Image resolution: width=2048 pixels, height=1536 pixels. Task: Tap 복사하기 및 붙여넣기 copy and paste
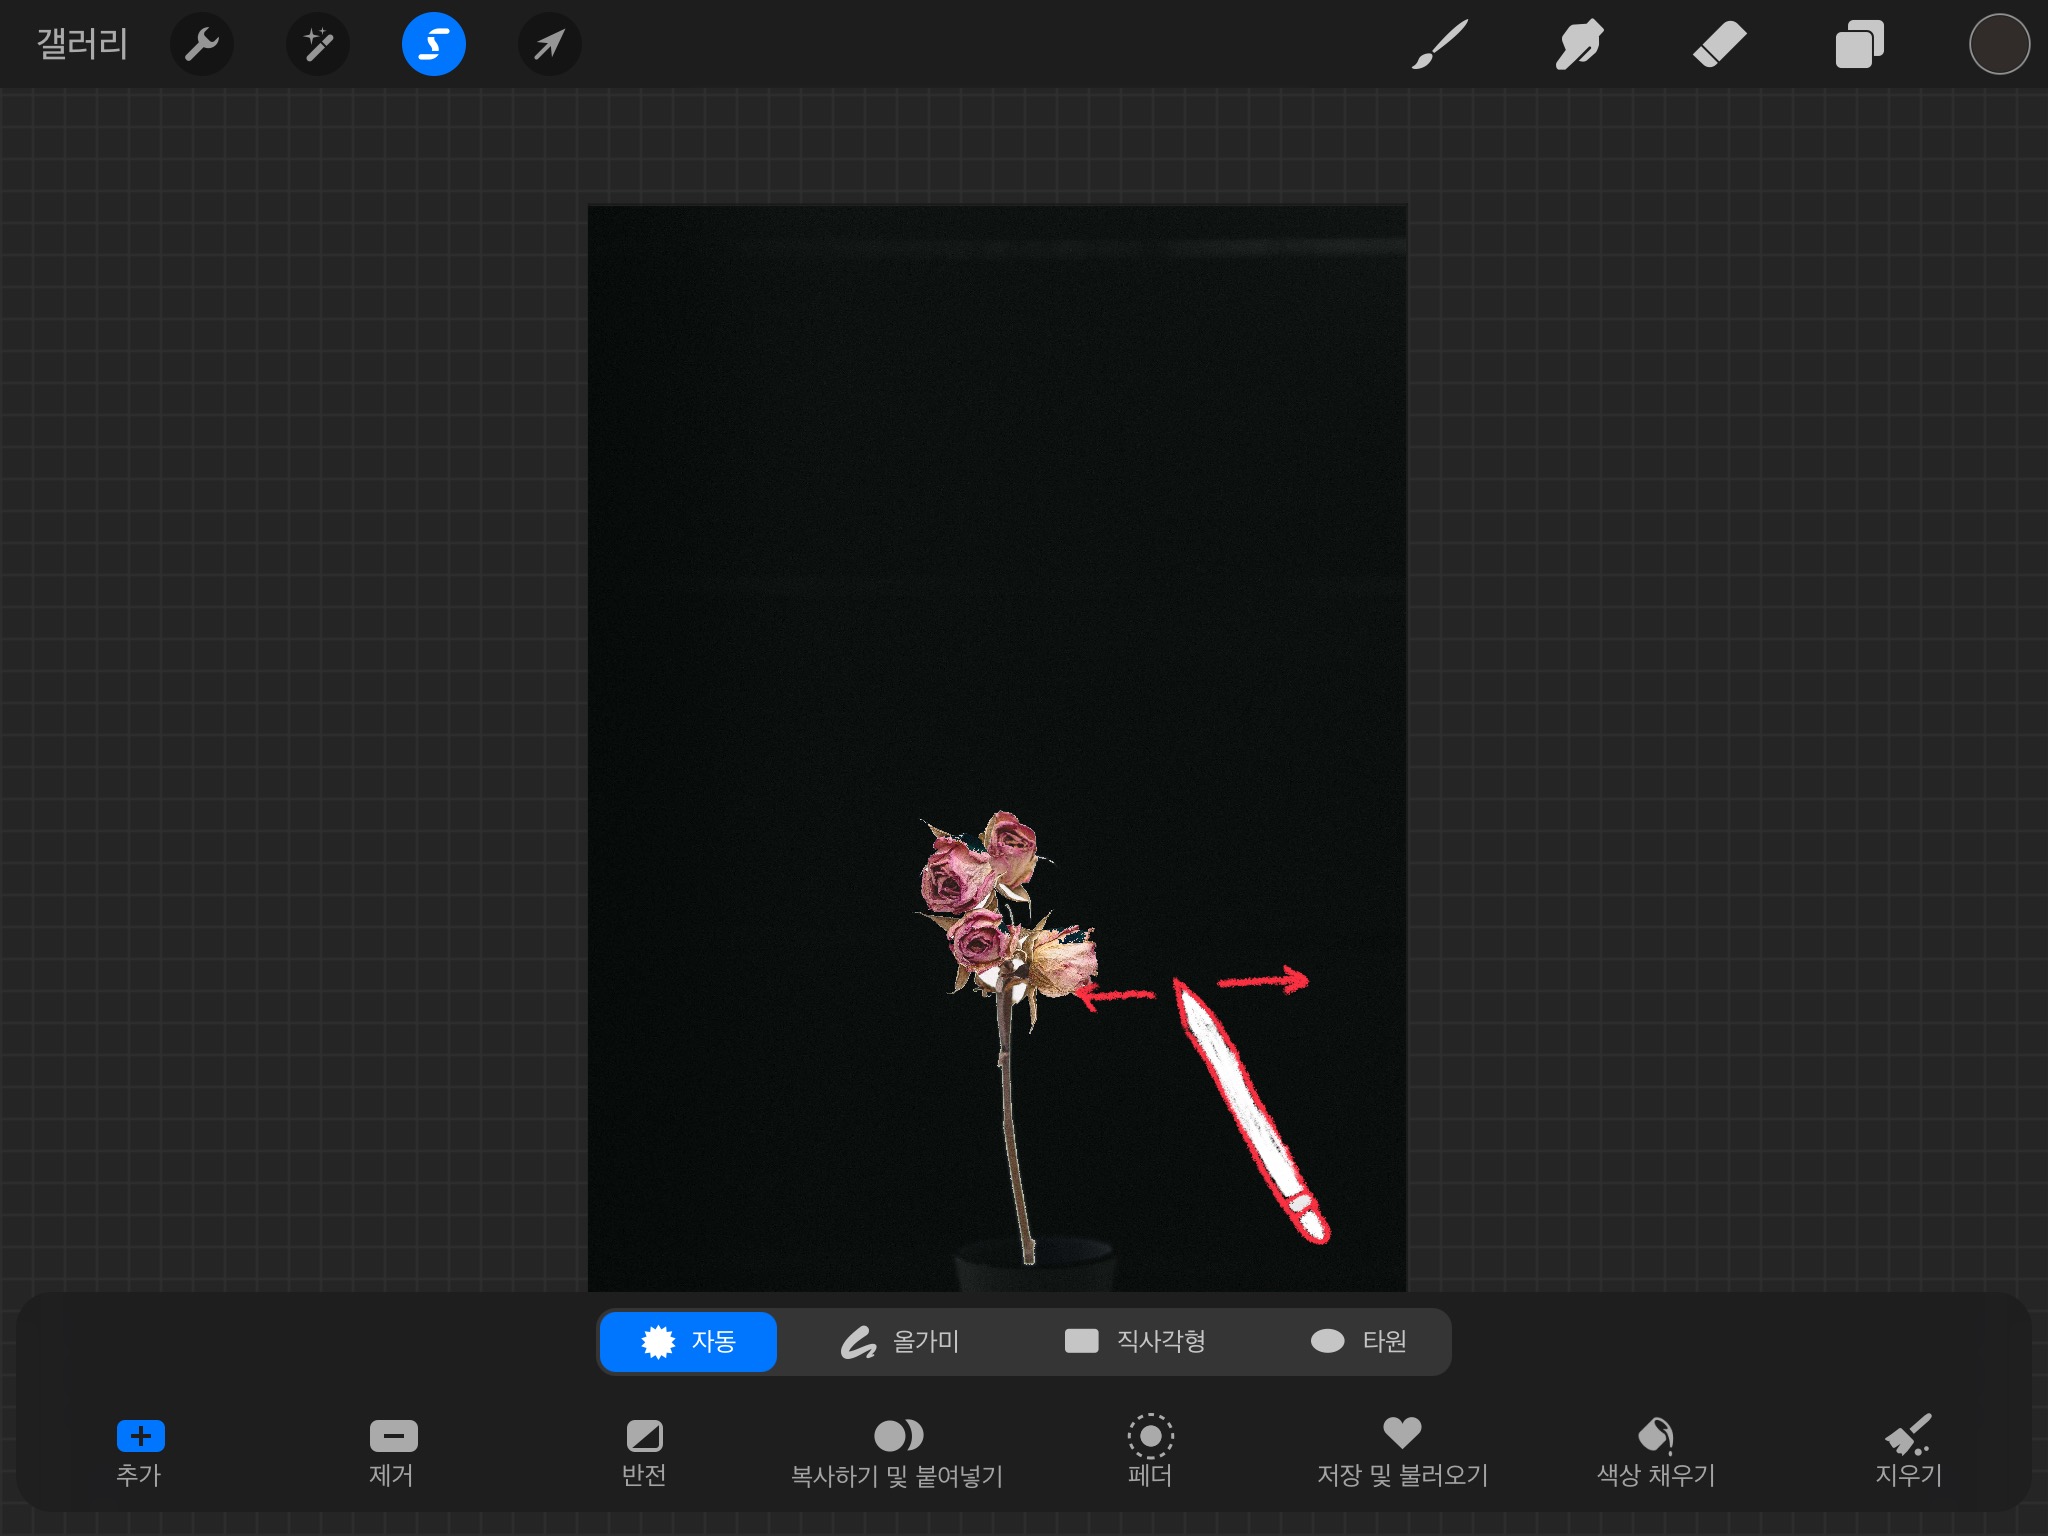pos(897,1450)
